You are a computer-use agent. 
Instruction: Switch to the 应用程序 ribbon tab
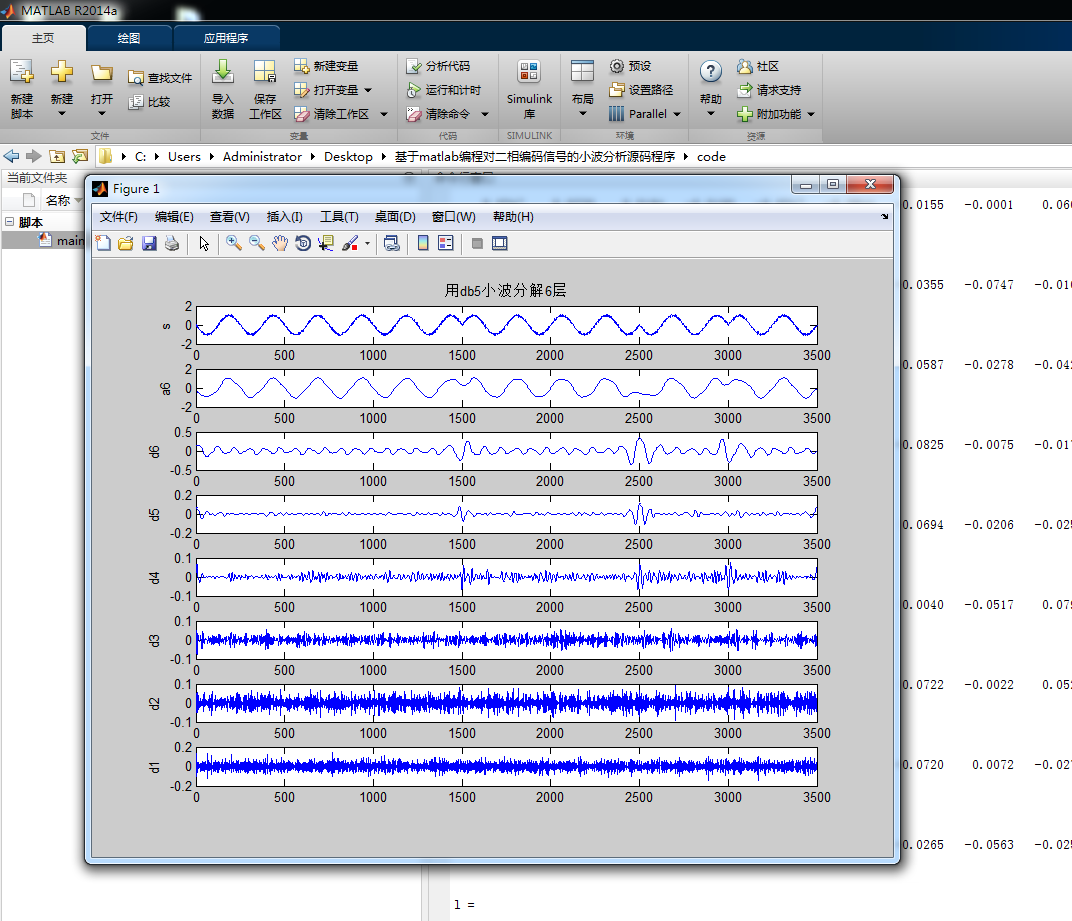pyautogui.click(x=226, y=38)
